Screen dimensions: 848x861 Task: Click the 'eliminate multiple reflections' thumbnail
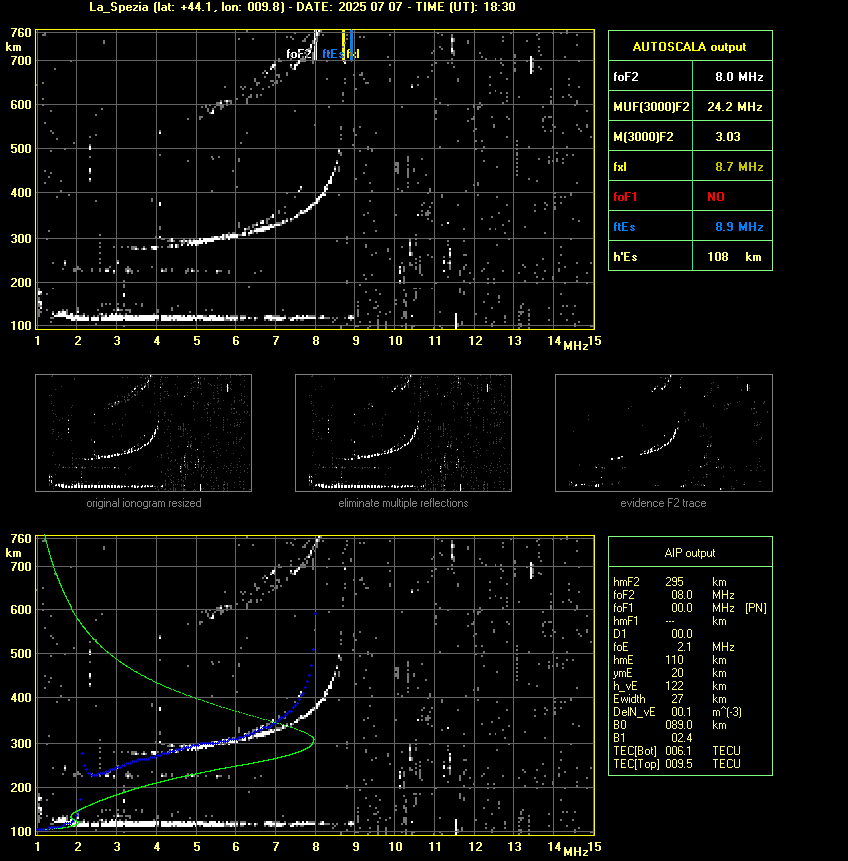coord(403,433)
